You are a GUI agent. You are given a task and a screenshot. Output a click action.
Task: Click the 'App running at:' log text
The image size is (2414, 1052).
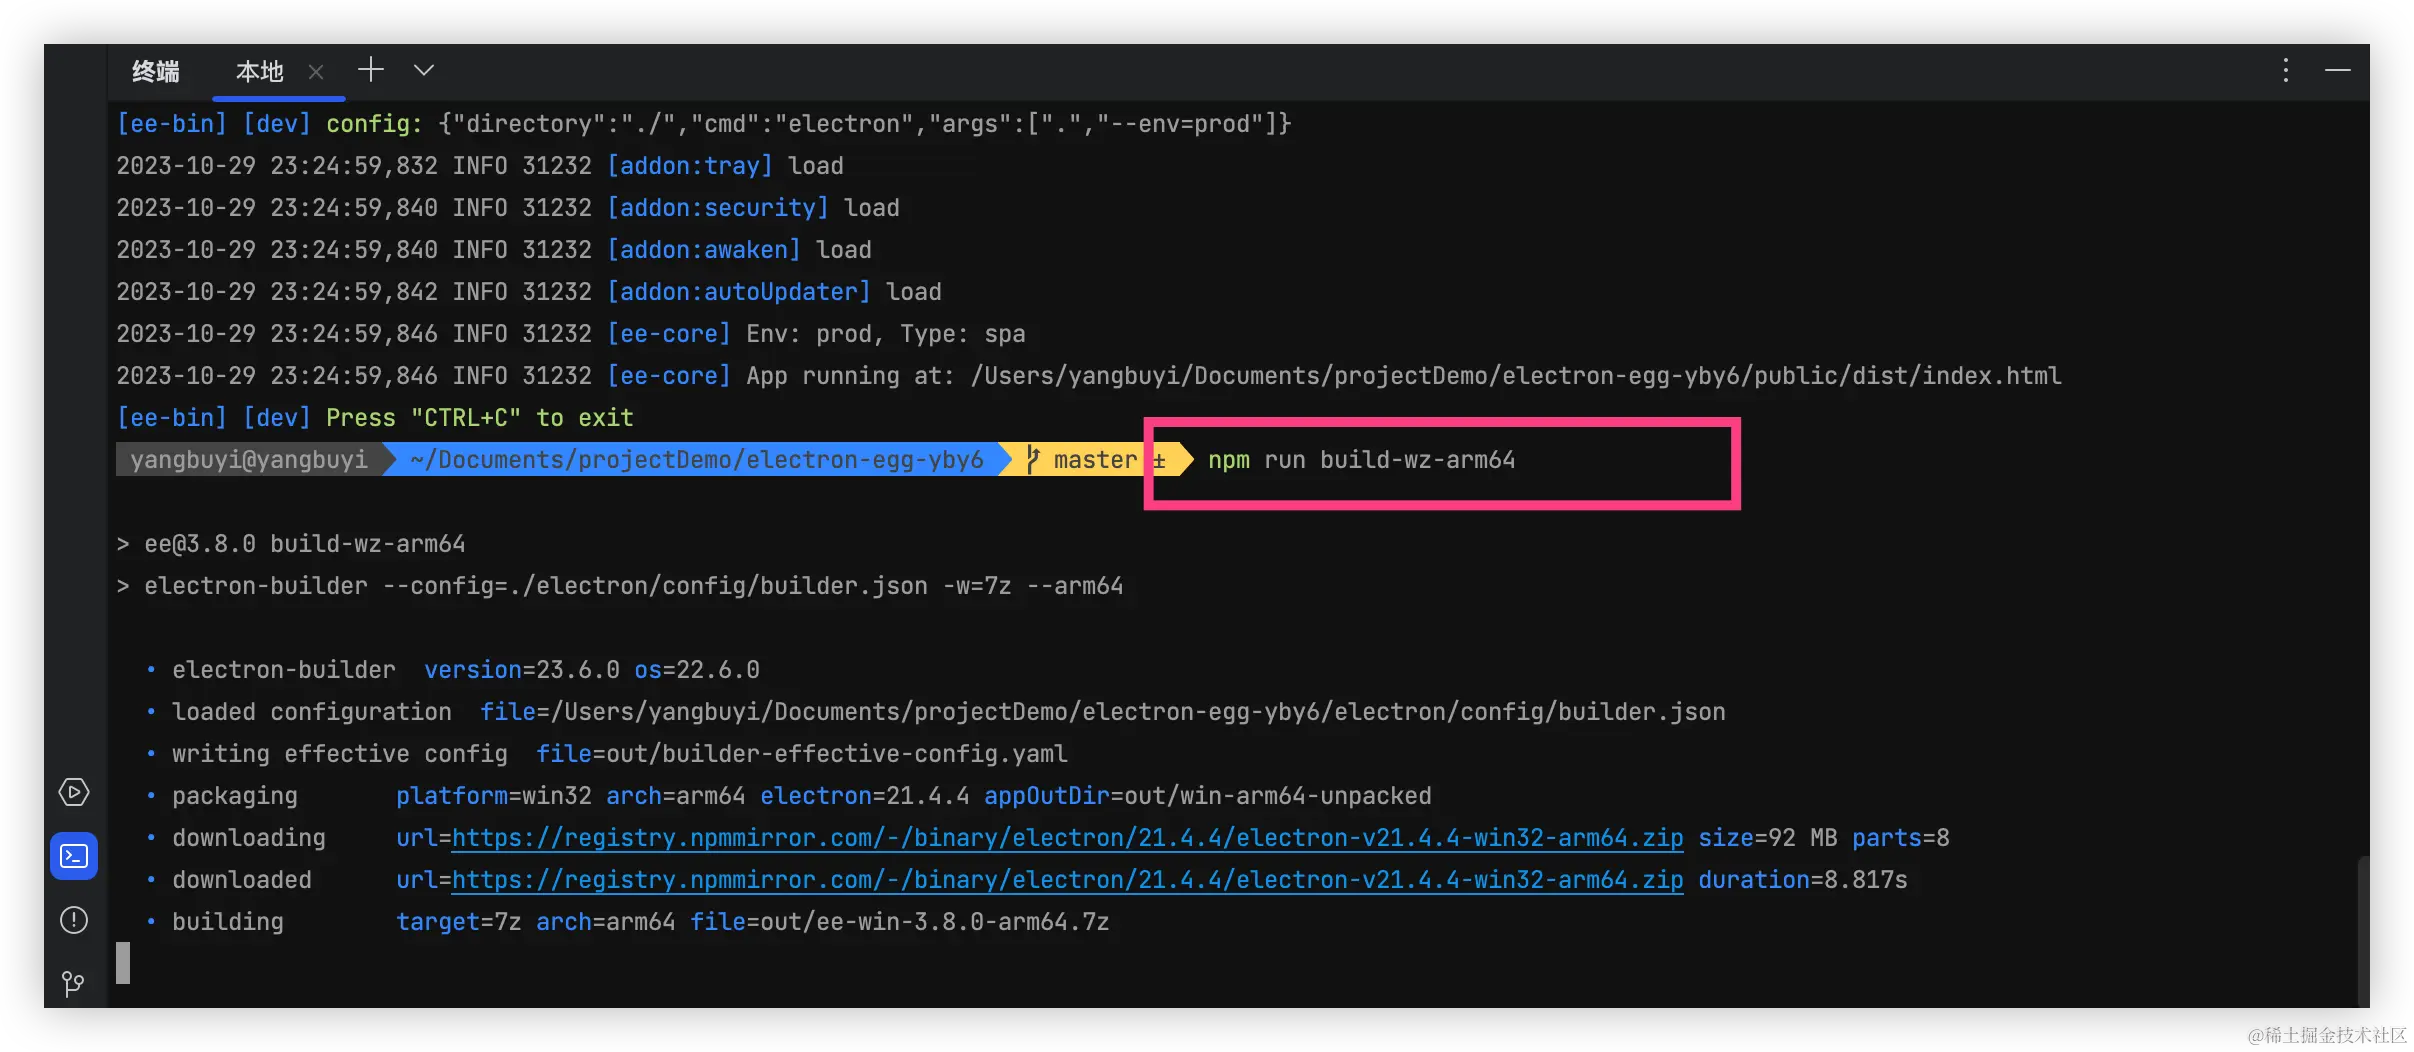point(851,376)
